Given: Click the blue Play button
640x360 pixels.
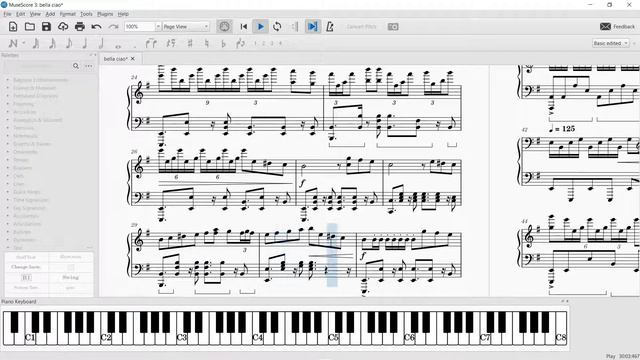Looking at the screenshot, I should pos(260,27).
